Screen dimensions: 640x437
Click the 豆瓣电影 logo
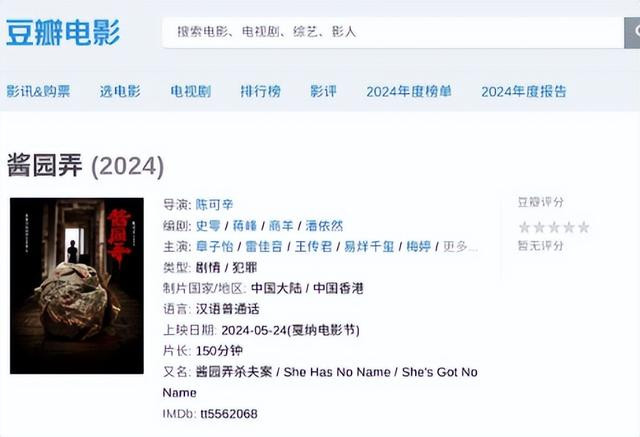coord(63,33)
